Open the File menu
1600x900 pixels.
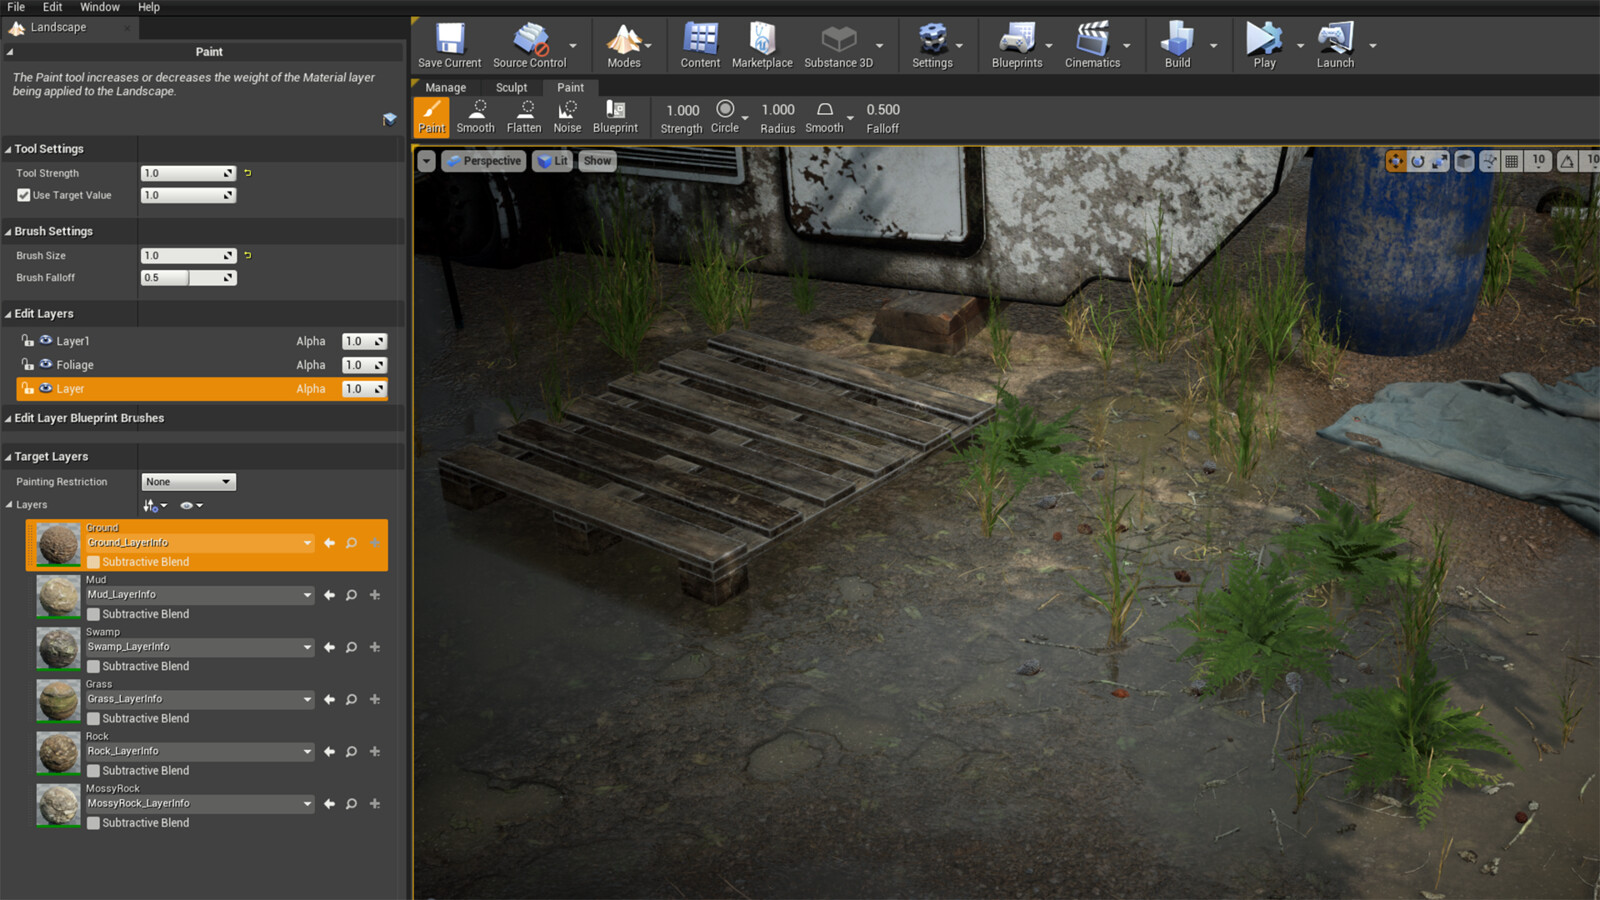click(x=16, y=7)
